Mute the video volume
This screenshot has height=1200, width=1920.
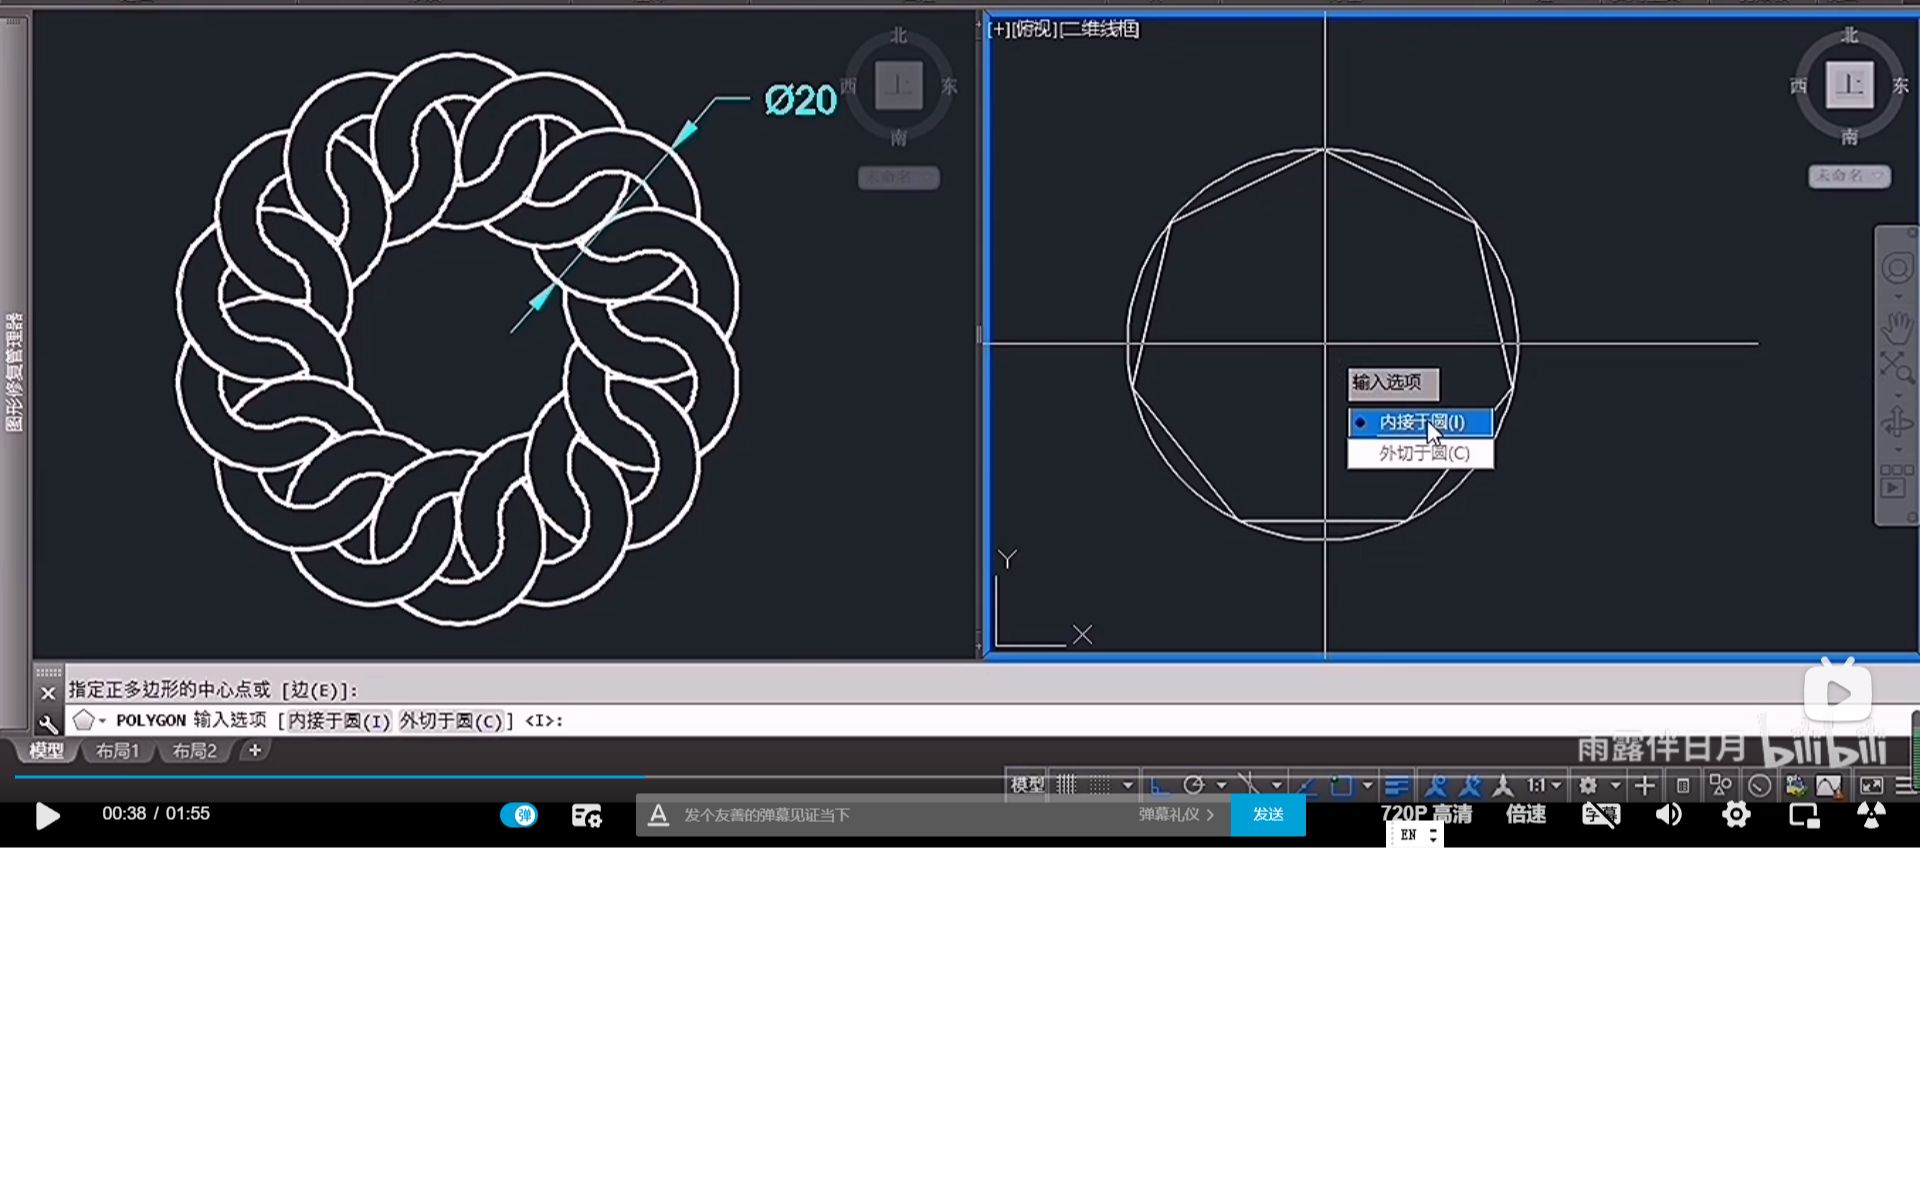pyautogui.click(x=1668, y=815)
